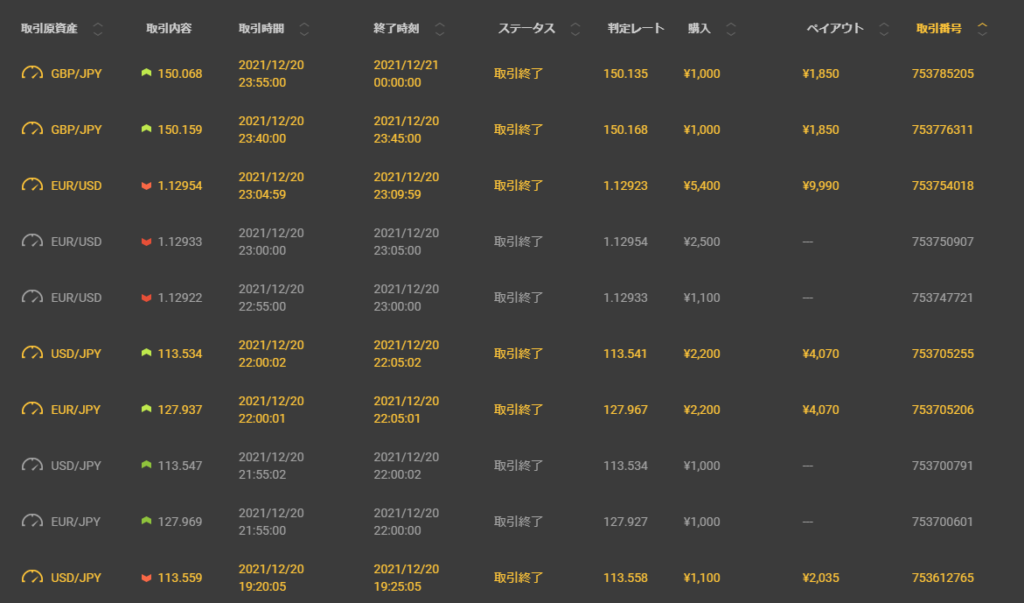Click gauge icon in GBP/JPY 150.068 row
The image size is (1024, 603).
33,73
